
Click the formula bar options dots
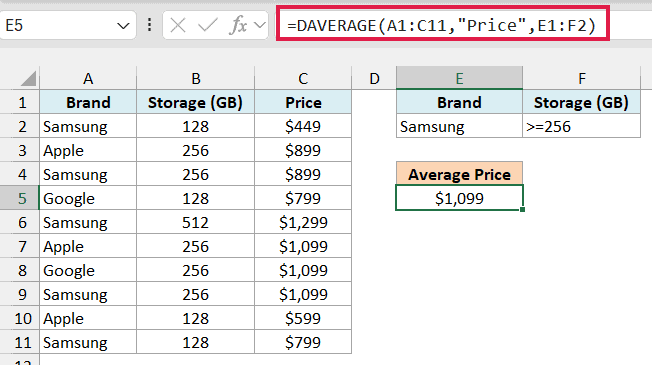(x=149, y=25)
